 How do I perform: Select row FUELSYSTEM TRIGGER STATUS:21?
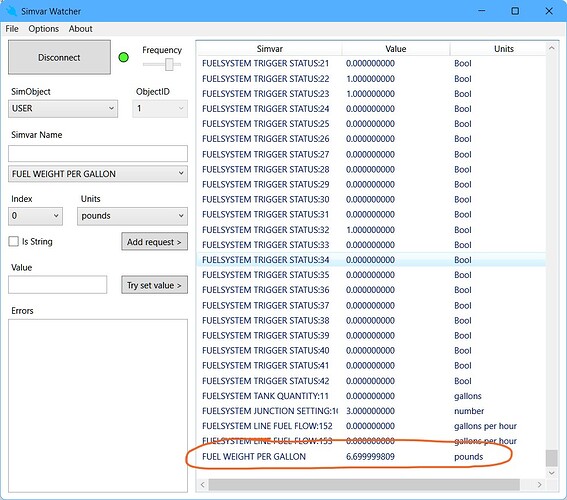372,64
